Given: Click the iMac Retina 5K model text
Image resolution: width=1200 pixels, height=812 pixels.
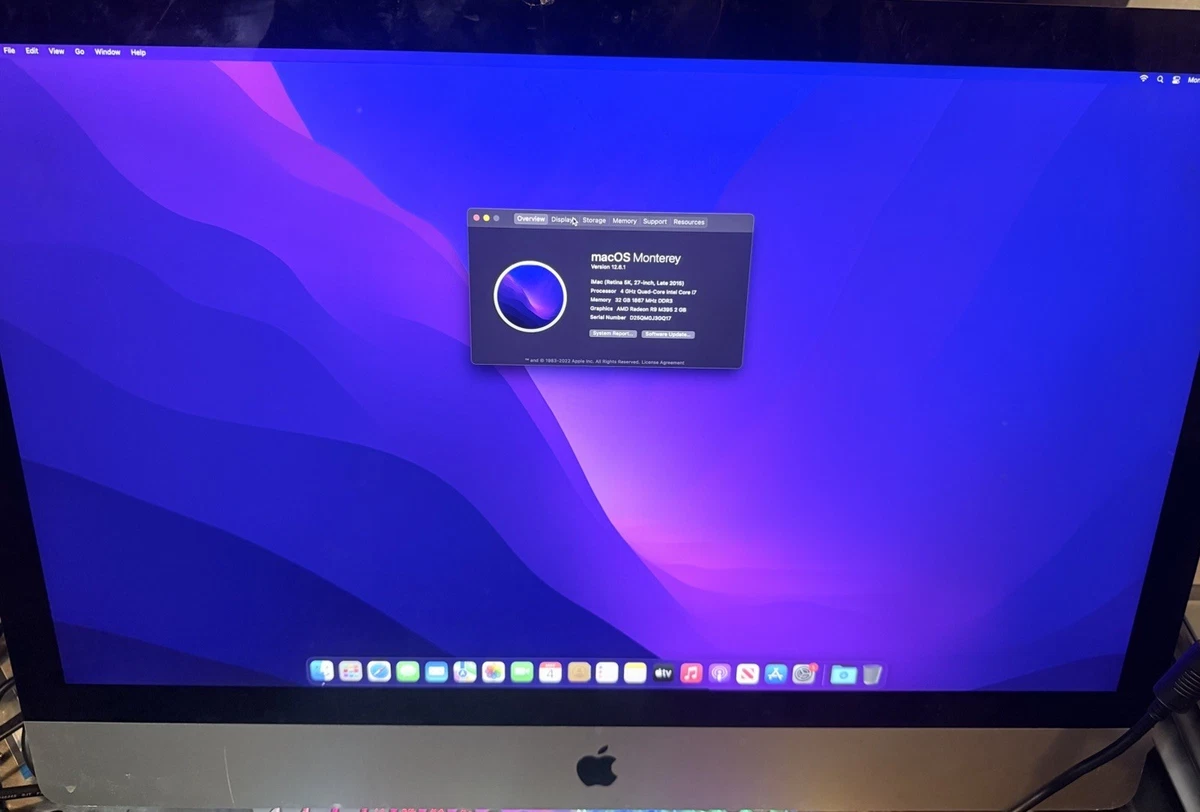Looking at the screenshot, I should pos(637,283).
